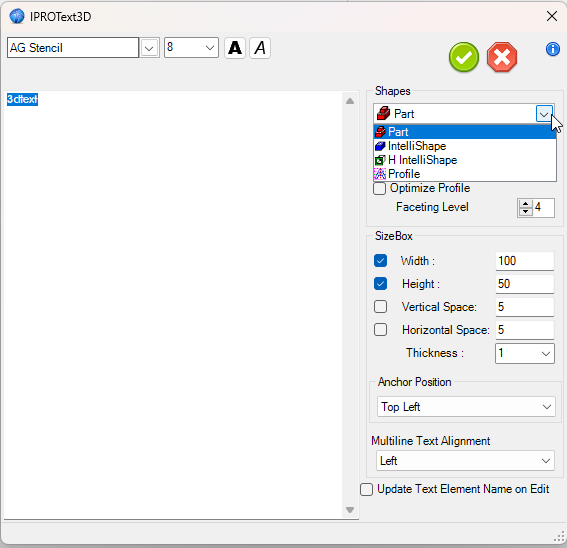Open the Anchor Position Top Left dropdown
The image size is (567, 548).
click(x=466, y=407)
